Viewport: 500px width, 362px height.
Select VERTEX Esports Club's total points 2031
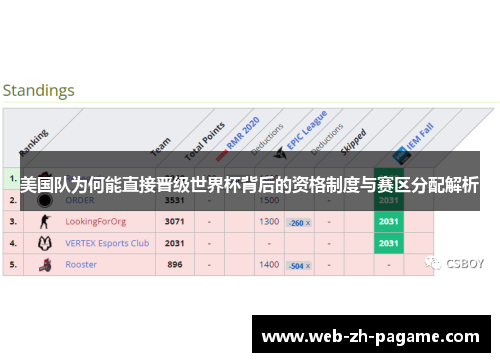(x=175, y=243)
